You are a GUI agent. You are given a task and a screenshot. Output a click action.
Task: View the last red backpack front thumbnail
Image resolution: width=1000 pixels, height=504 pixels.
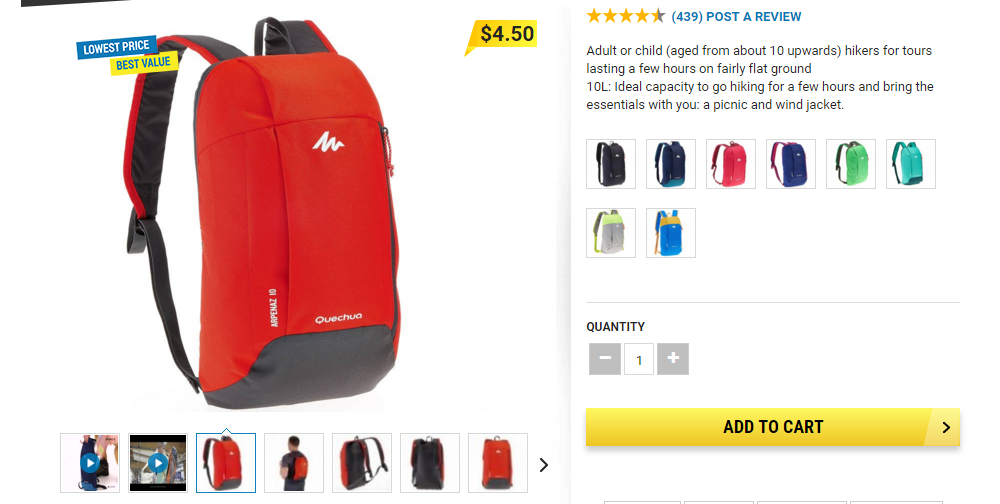tap(498, 463)
